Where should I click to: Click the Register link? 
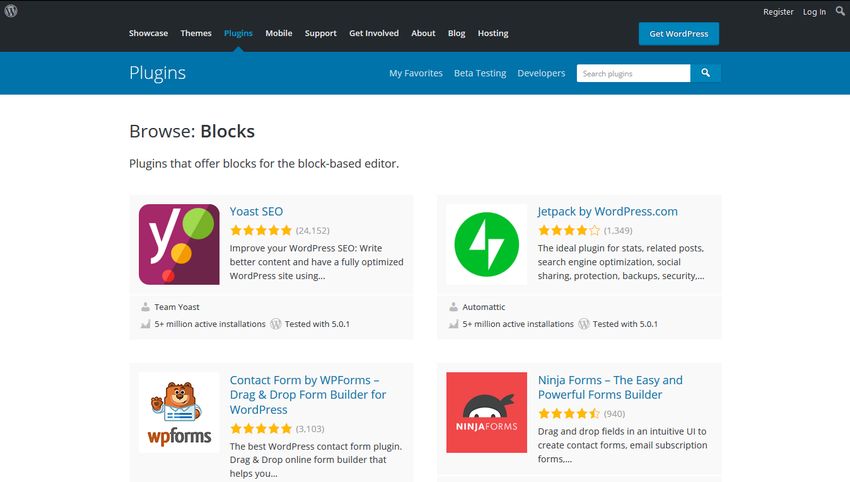pos(778,11)
